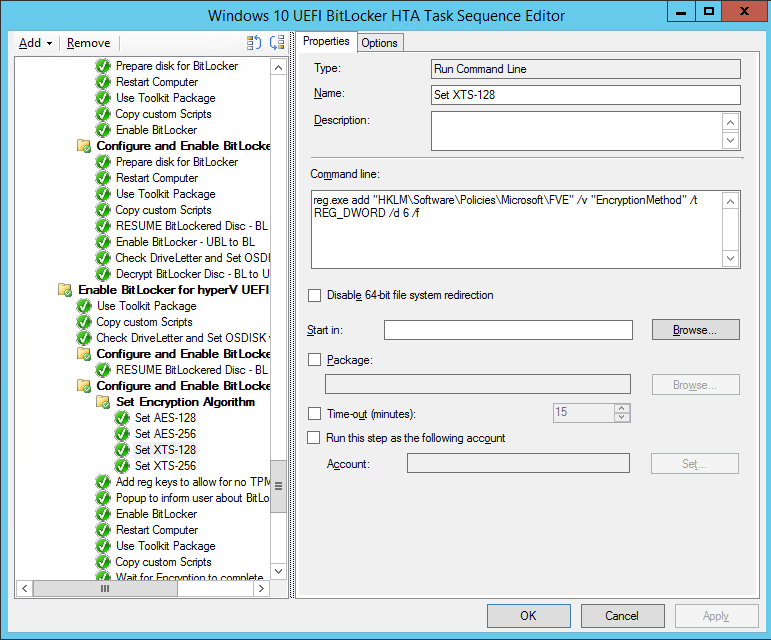This screenshot has width=771, height=640.
Task: Click the expand-all tree icon in toolbar
Action: (254, 43)
